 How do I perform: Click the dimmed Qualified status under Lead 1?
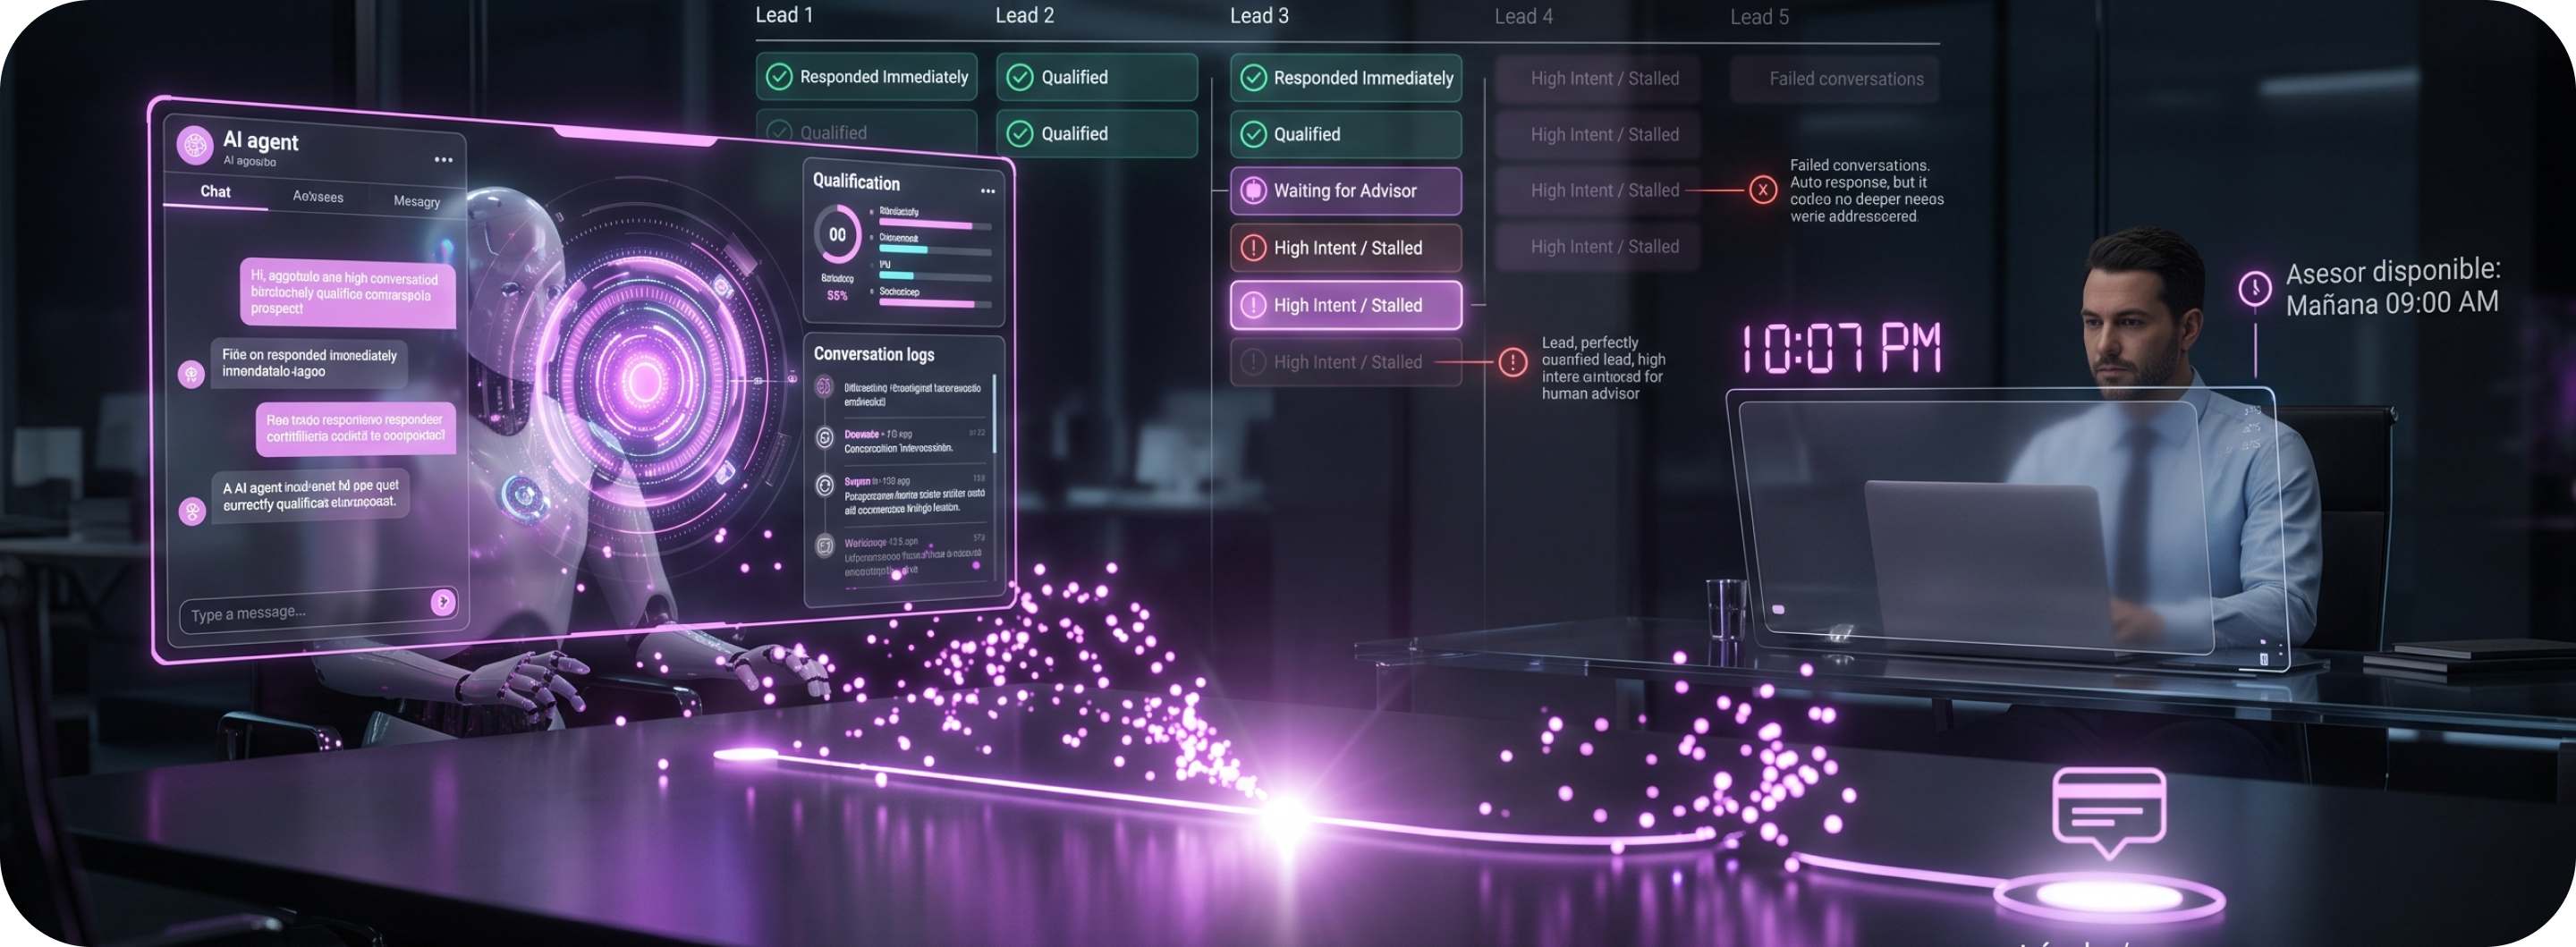(x=866, y=132)
